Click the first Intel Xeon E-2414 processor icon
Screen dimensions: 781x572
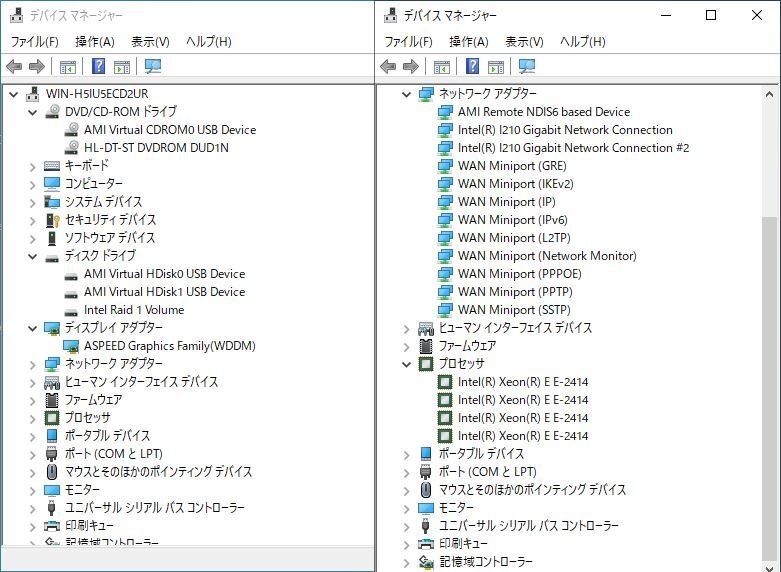point(444,382)
